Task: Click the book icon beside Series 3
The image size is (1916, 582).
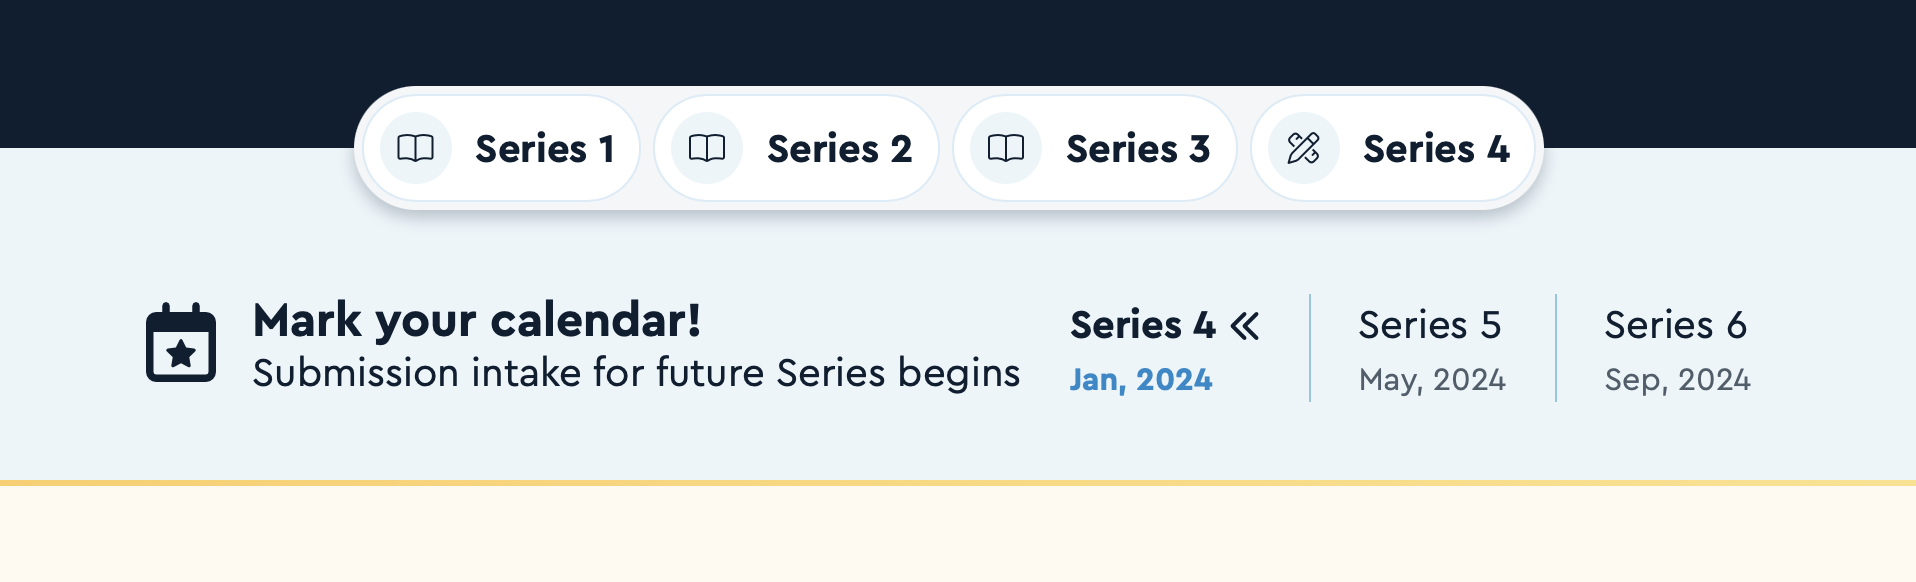Action: point(1006,149)
